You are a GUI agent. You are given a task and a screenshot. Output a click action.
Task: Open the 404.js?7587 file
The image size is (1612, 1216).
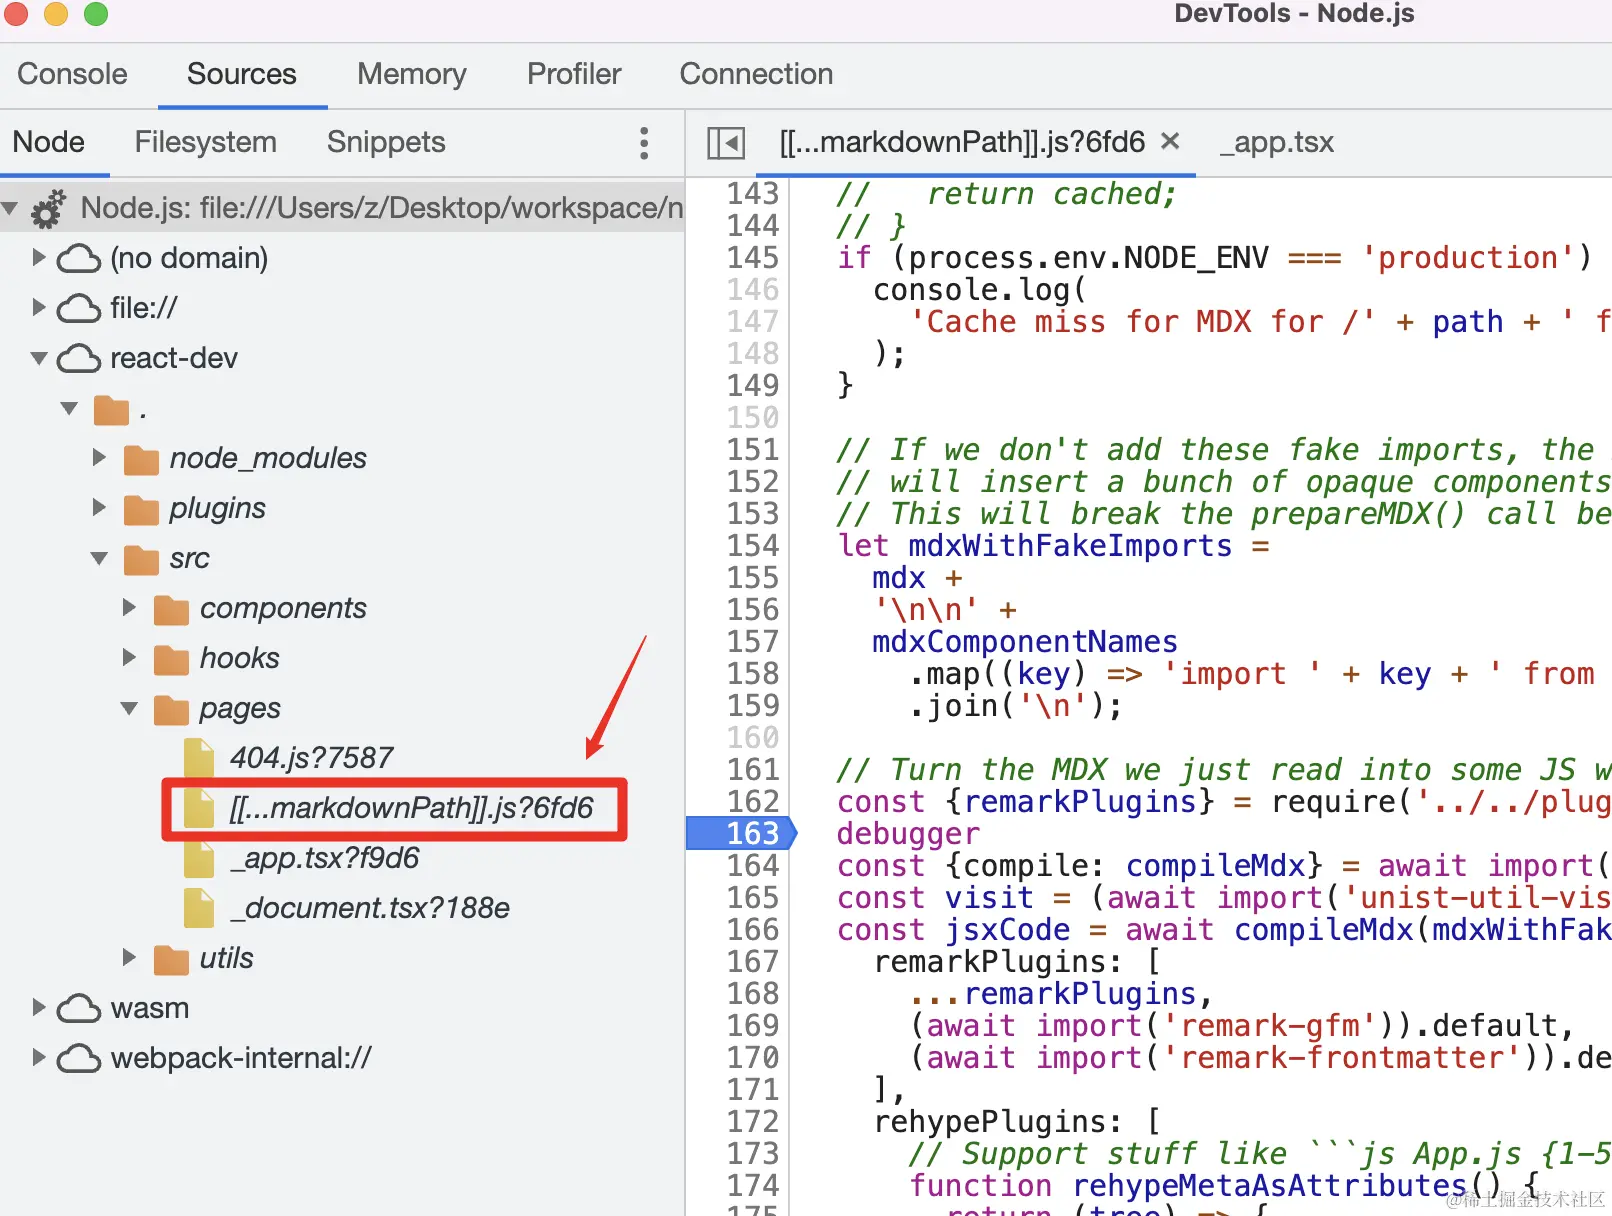tap(311, 758)
